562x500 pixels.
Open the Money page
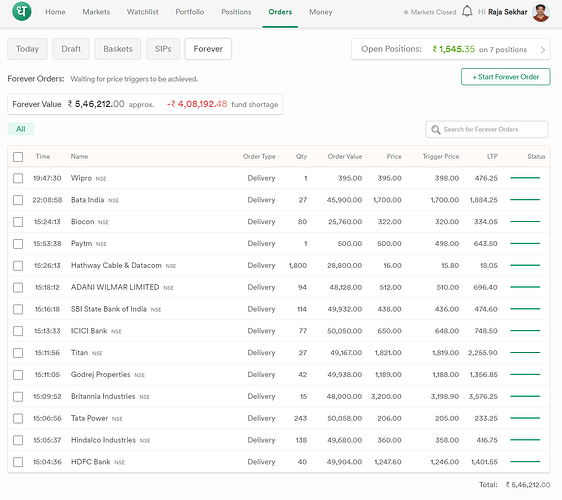pyautogui.click(x=320, y=12)
